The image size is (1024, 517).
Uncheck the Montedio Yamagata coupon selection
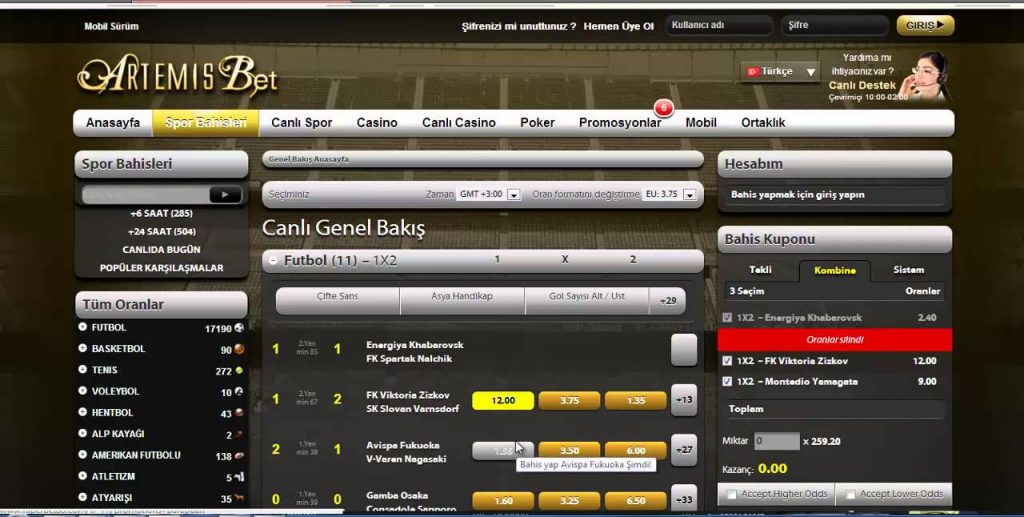727,381
